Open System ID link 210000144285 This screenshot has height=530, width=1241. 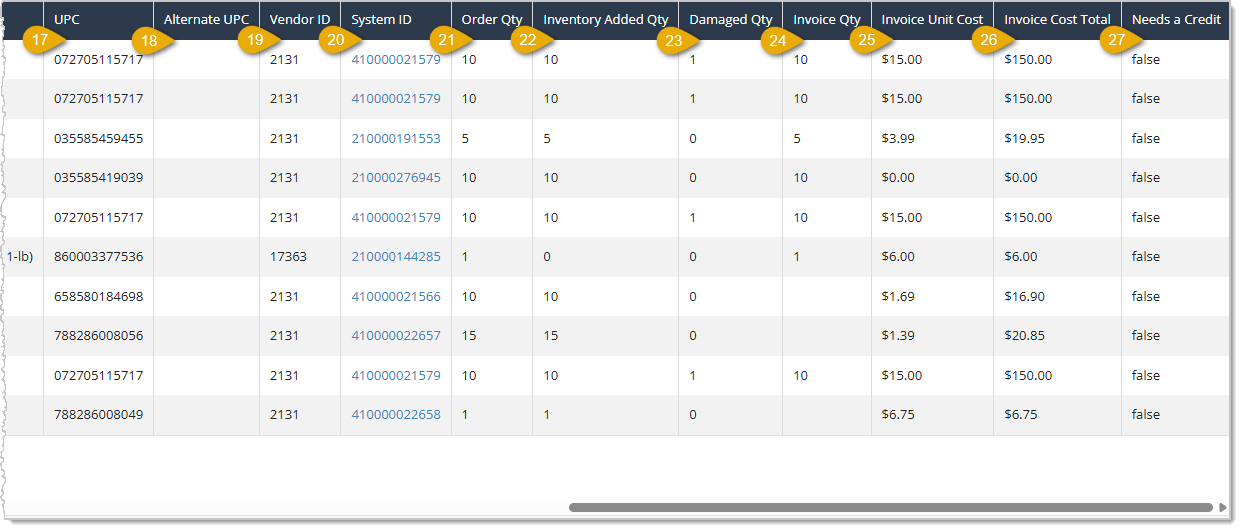click(396, 257)
